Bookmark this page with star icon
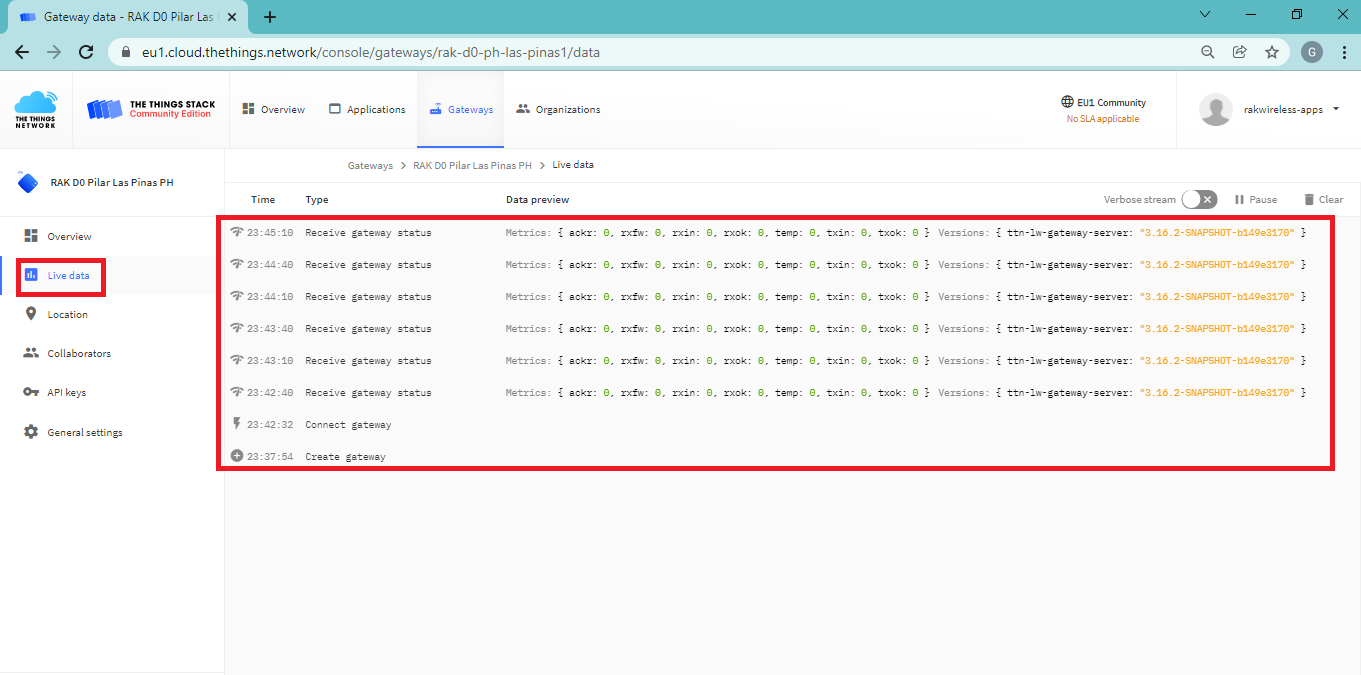 (x=1271, y=52)
